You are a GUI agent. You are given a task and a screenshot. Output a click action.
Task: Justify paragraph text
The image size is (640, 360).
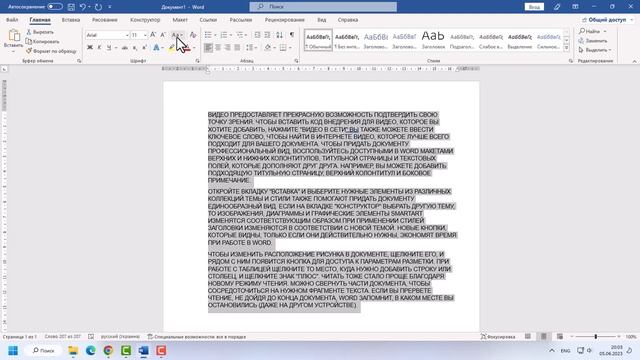click(x=237, y=48)
